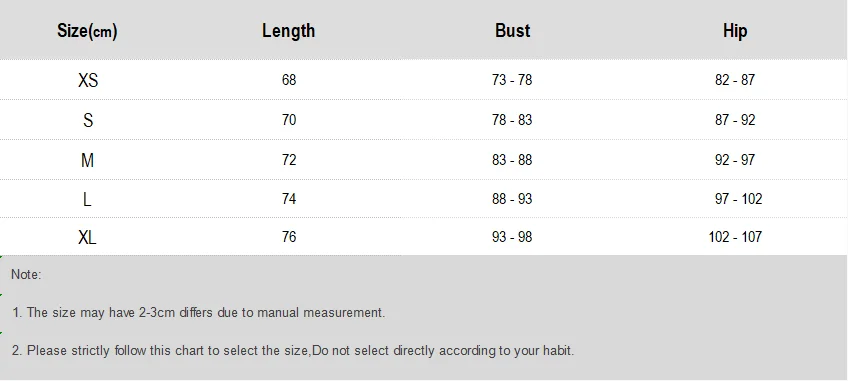Click the bust range 83 - 88

(x=512, y=160)
